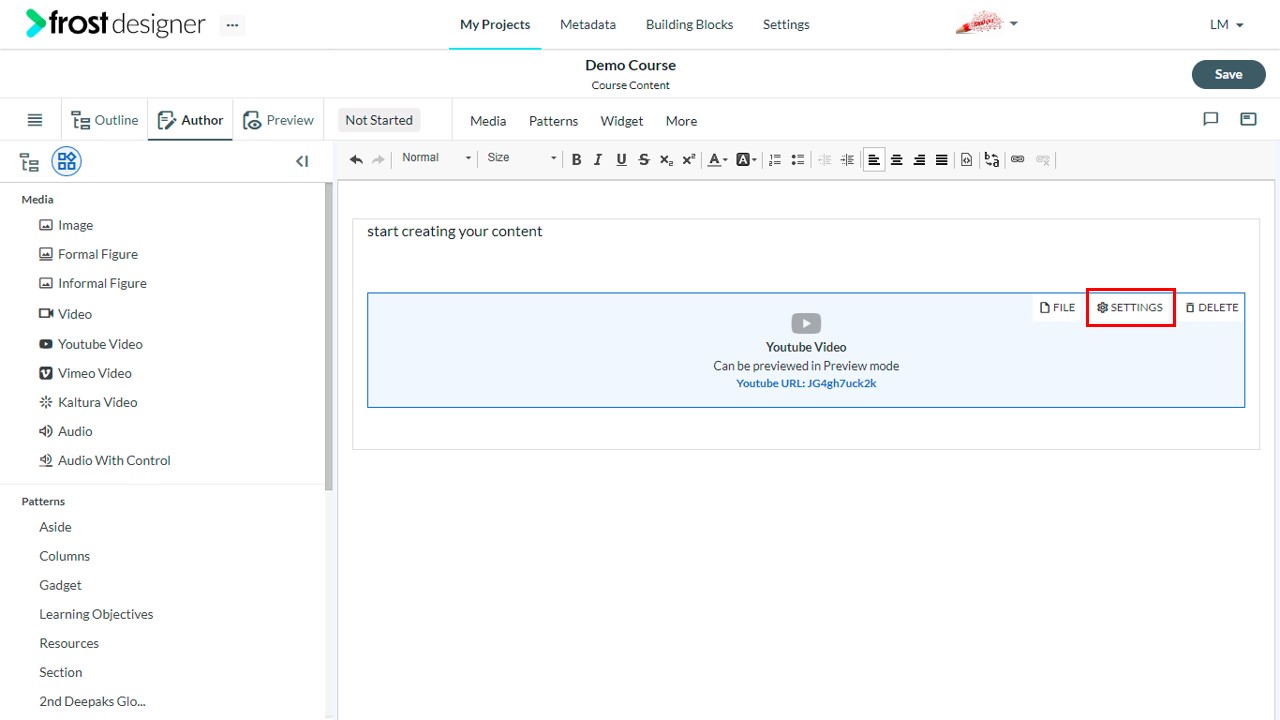Insert a numbered list

(x=775, y=160)
